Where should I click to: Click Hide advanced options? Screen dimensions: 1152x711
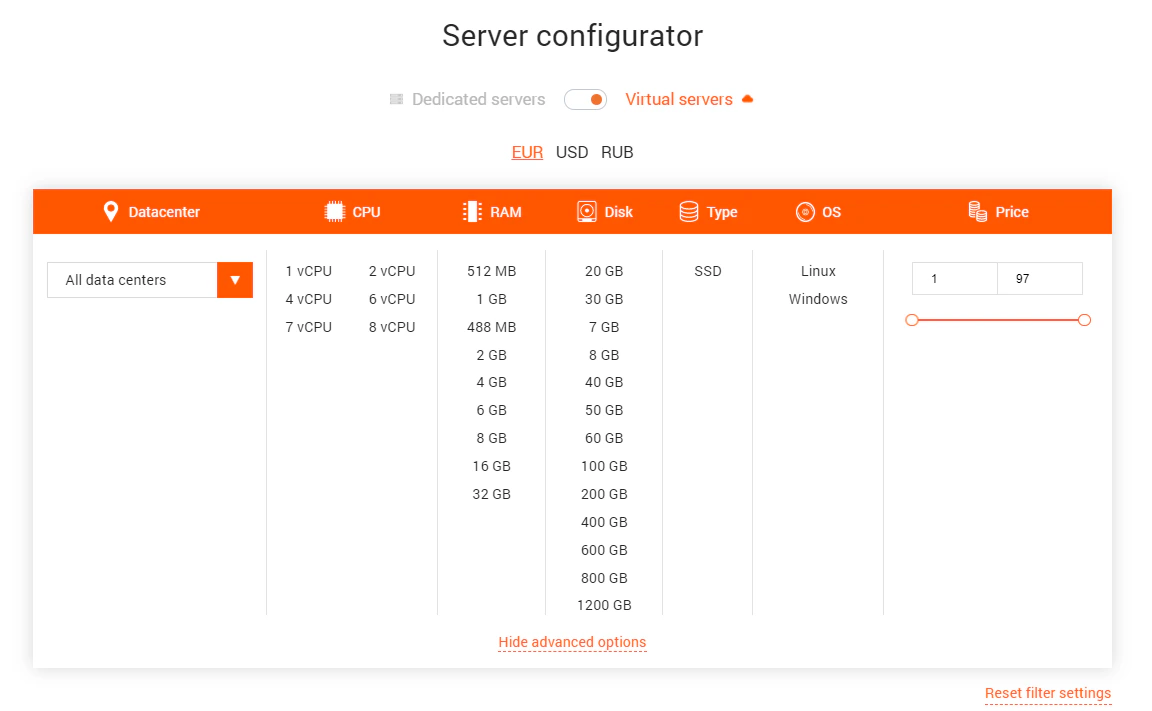pyautogui.click(x=572, y=642)
